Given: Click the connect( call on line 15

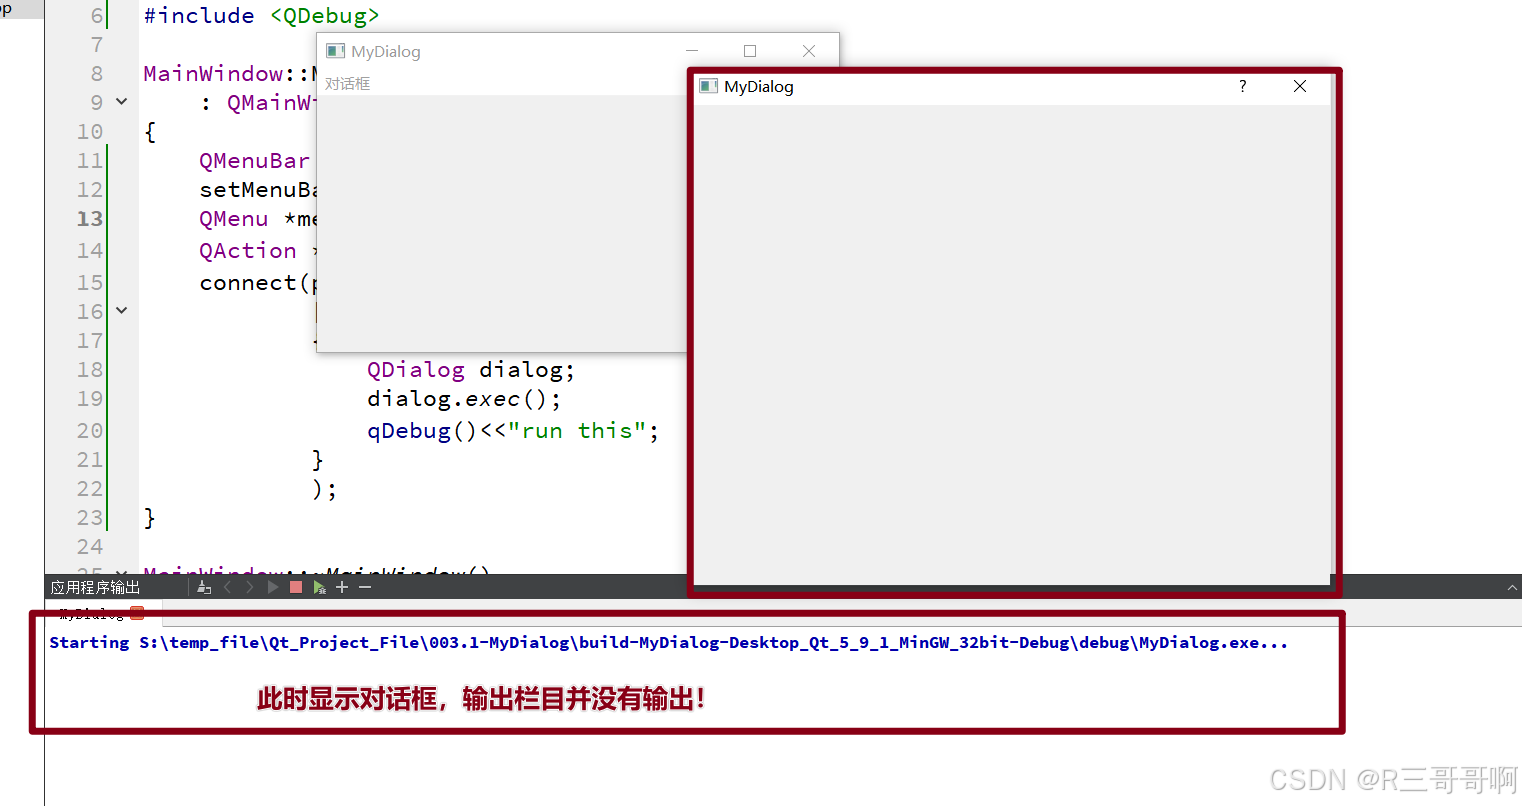Looking at the screenshot, I should pos(255,283).
